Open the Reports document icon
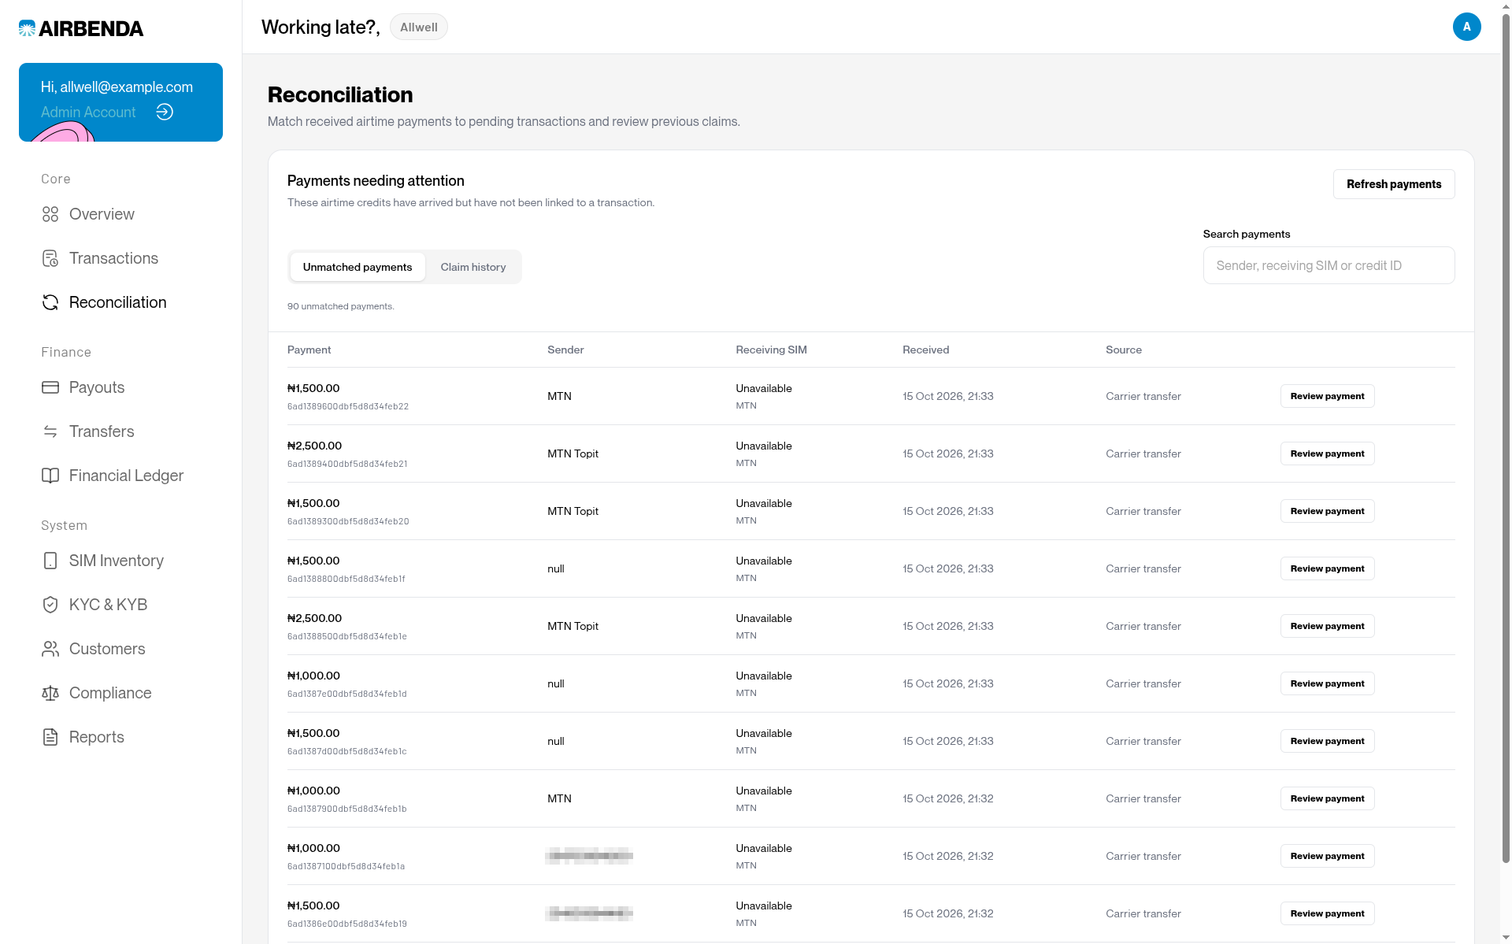 (x=50, y=737)
